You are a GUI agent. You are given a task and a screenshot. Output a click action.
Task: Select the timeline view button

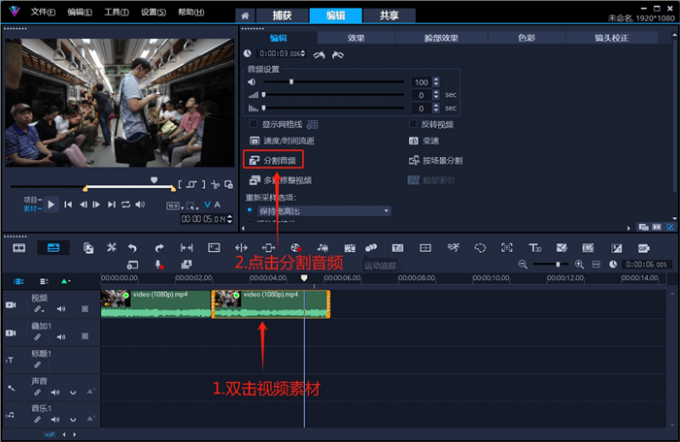coord(53,248)
